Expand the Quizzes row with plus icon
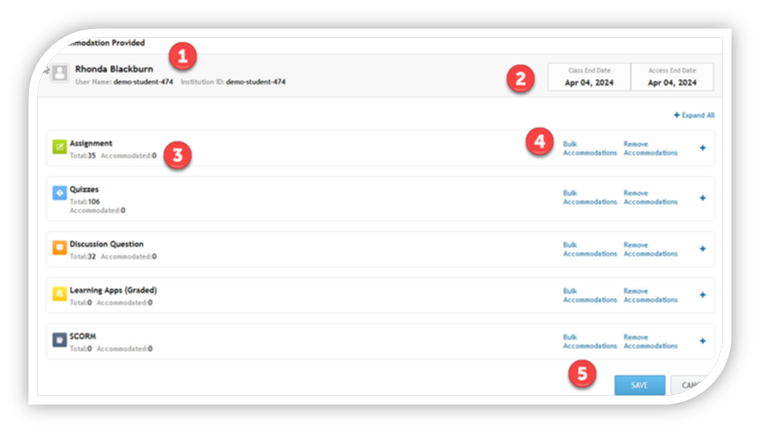The width and height of the screenshot is (761, 433). [x=702, y=197]
